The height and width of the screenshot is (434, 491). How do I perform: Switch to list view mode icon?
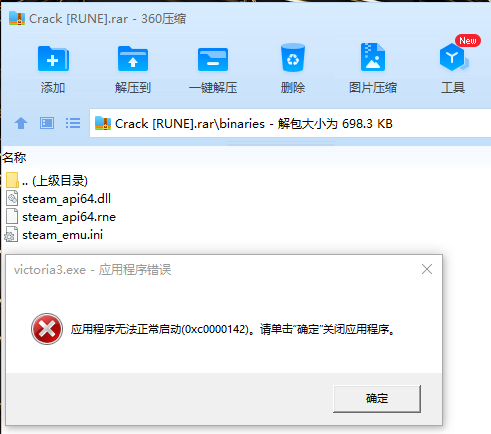73,123
